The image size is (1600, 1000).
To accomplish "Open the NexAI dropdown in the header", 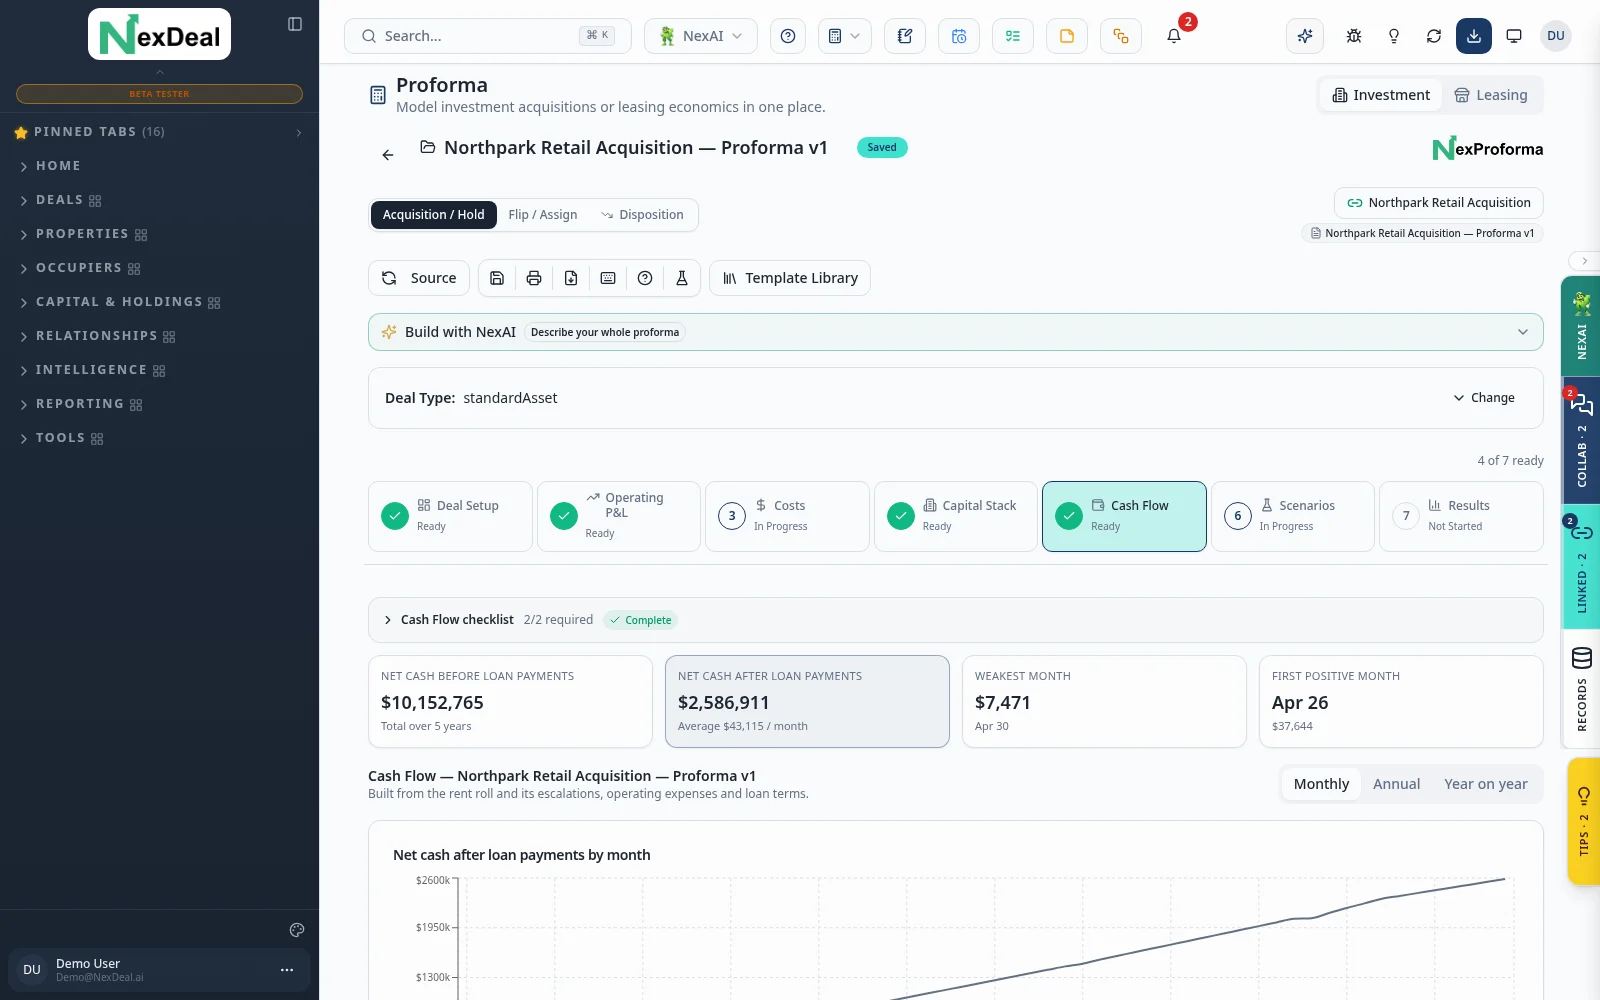I will click(x=701, y=36).
